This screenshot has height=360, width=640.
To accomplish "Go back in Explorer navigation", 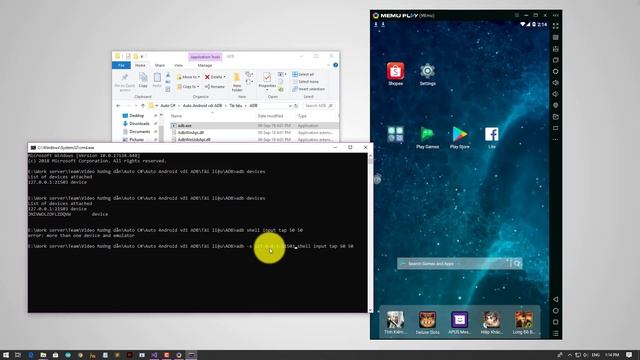I will click(x=118, y=106).
